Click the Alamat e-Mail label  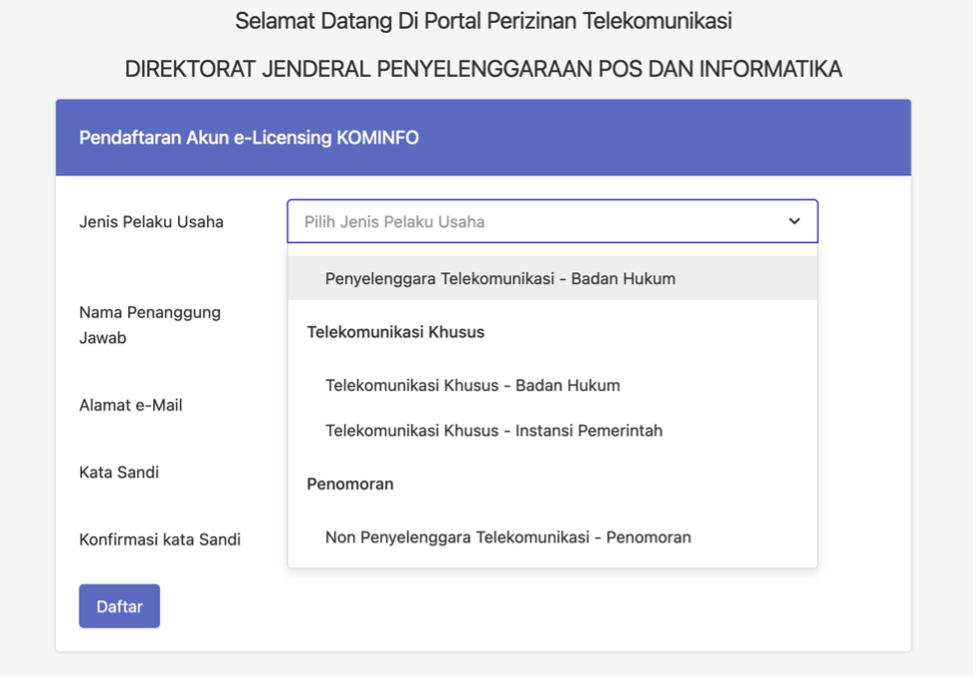pos(131,405)
